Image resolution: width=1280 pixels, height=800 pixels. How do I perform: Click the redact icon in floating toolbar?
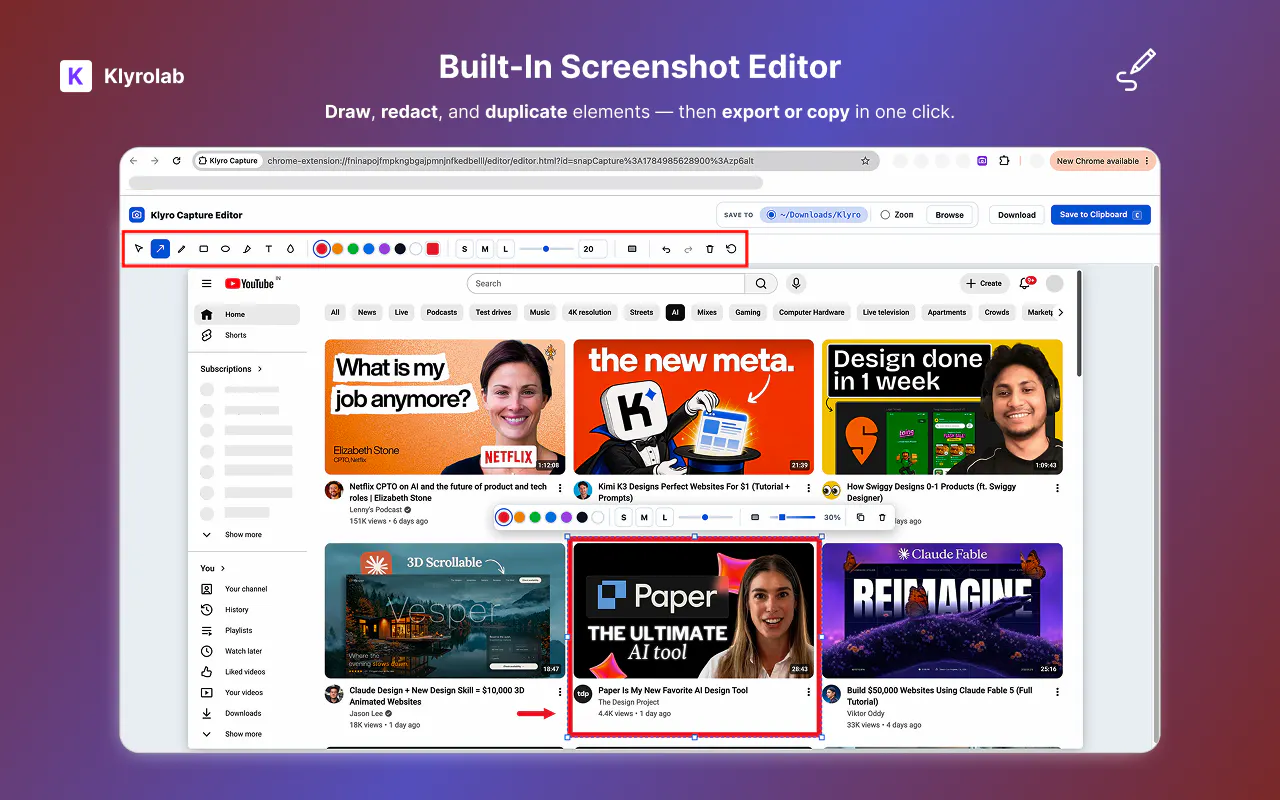coord(755,517)
